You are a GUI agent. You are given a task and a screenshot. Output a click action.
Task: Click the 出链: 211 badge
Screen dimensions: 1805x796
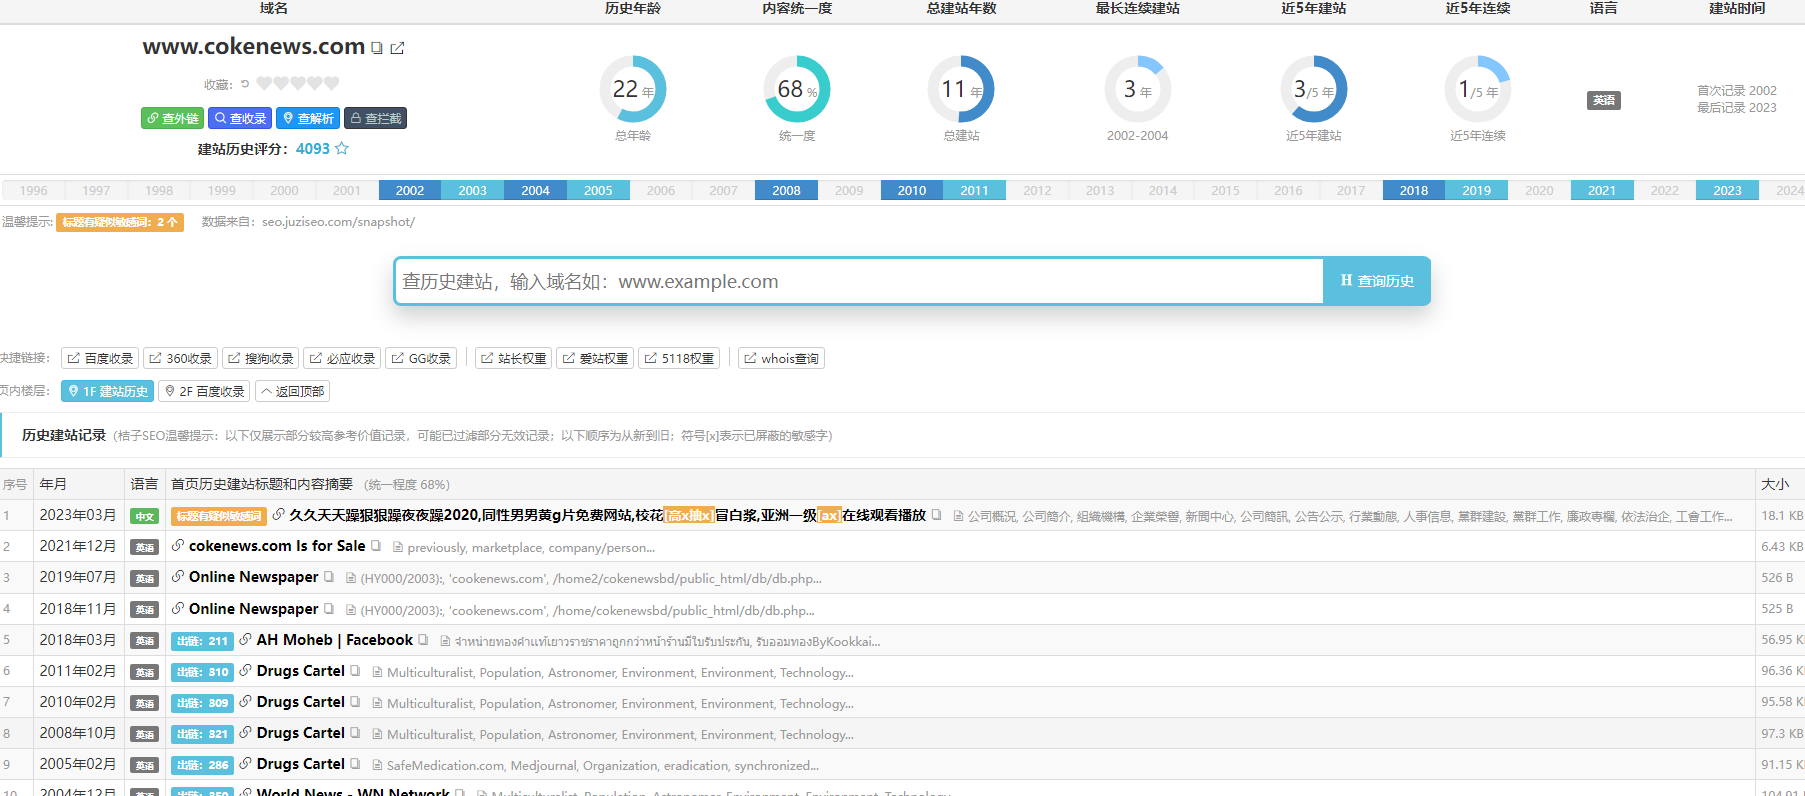pyautogui.click(x=202, y=641)
